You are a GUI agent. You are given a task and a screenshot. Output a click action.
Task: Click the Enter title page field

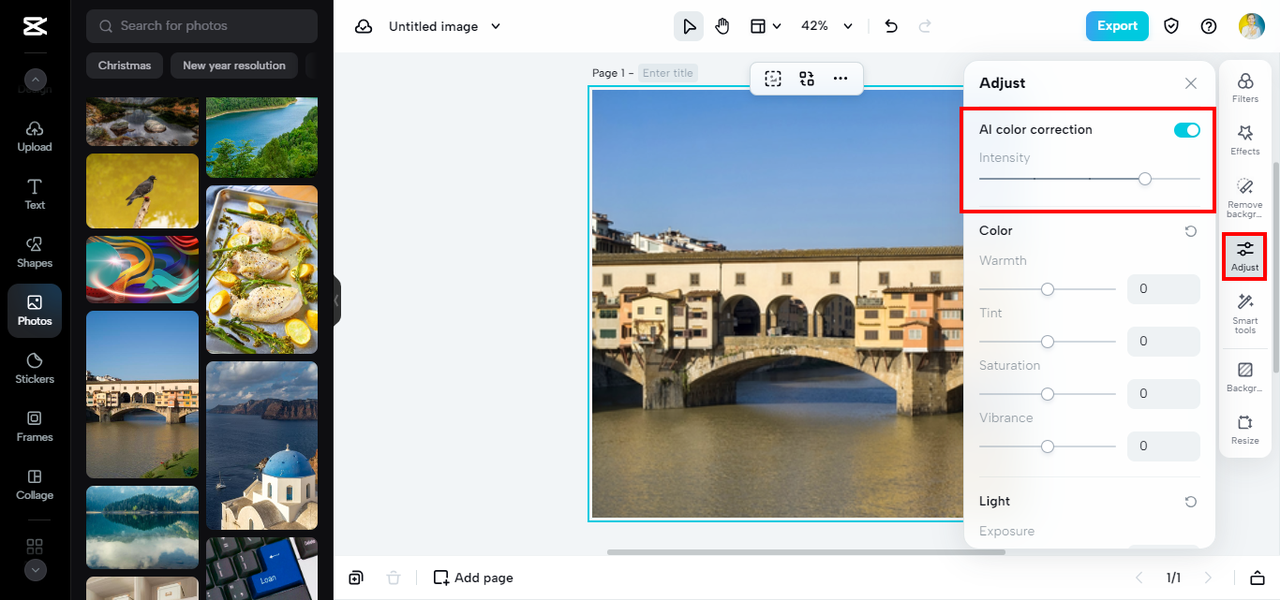(x=668, y=73)
